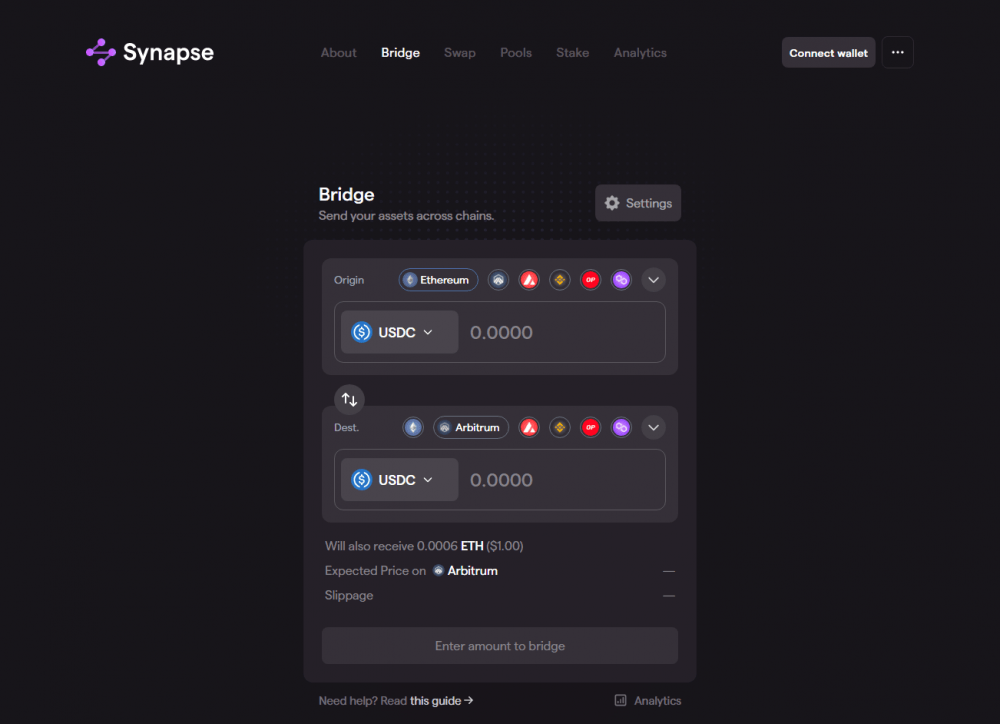Select Optimism as origin chain icon
This screenshot has height=724, width=1000.
point(590,280)
